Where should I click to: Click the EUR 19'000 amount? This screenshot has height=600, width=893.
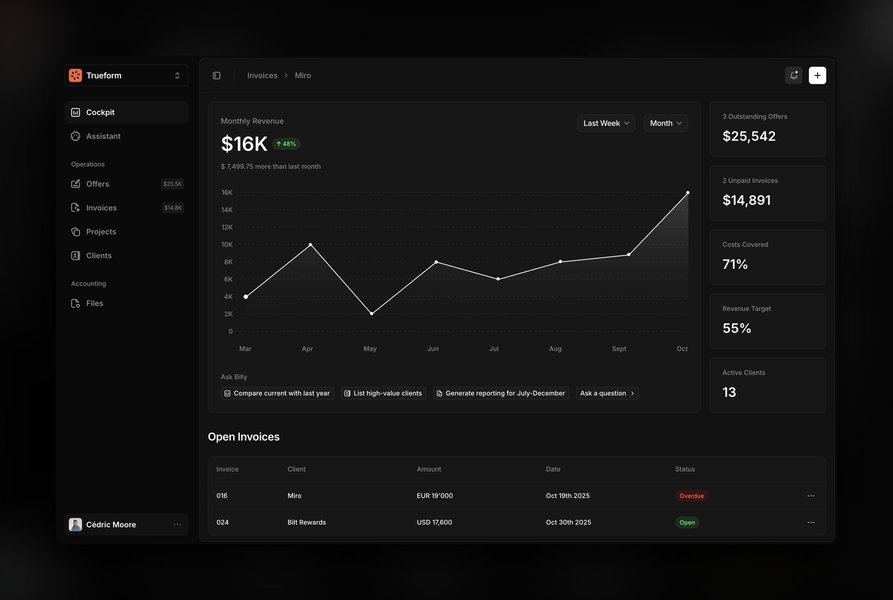[x=435, y=496]
